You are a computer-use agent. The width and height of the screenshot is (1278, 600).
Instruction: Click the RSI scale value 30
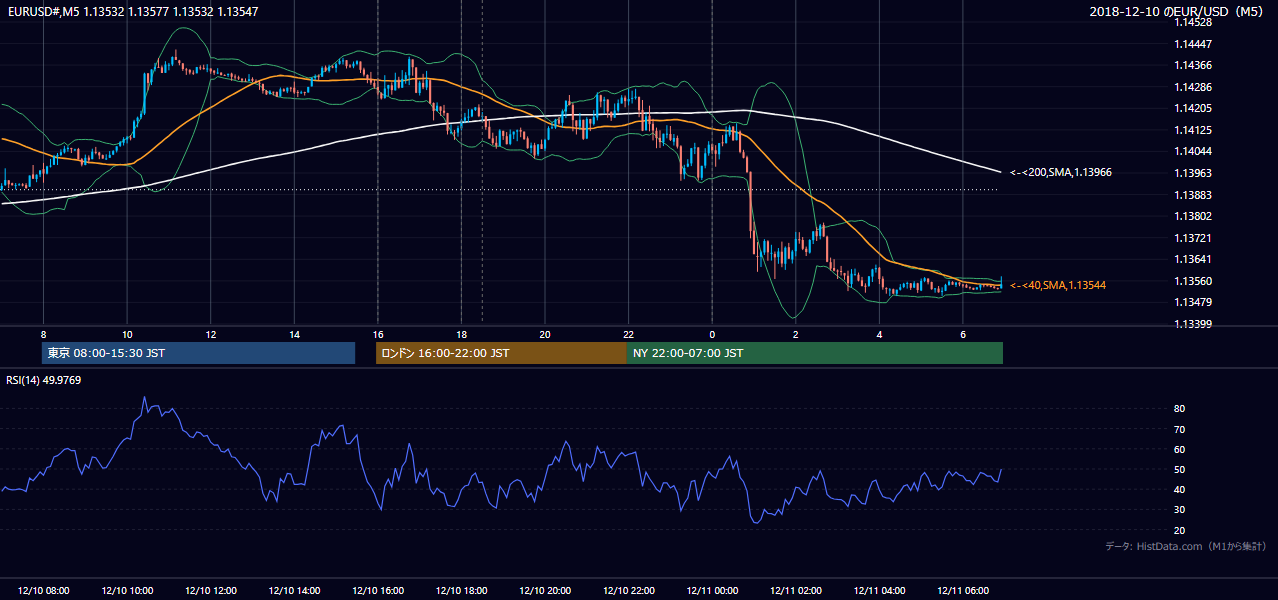pyautogui.click(x=1180, y=509)
